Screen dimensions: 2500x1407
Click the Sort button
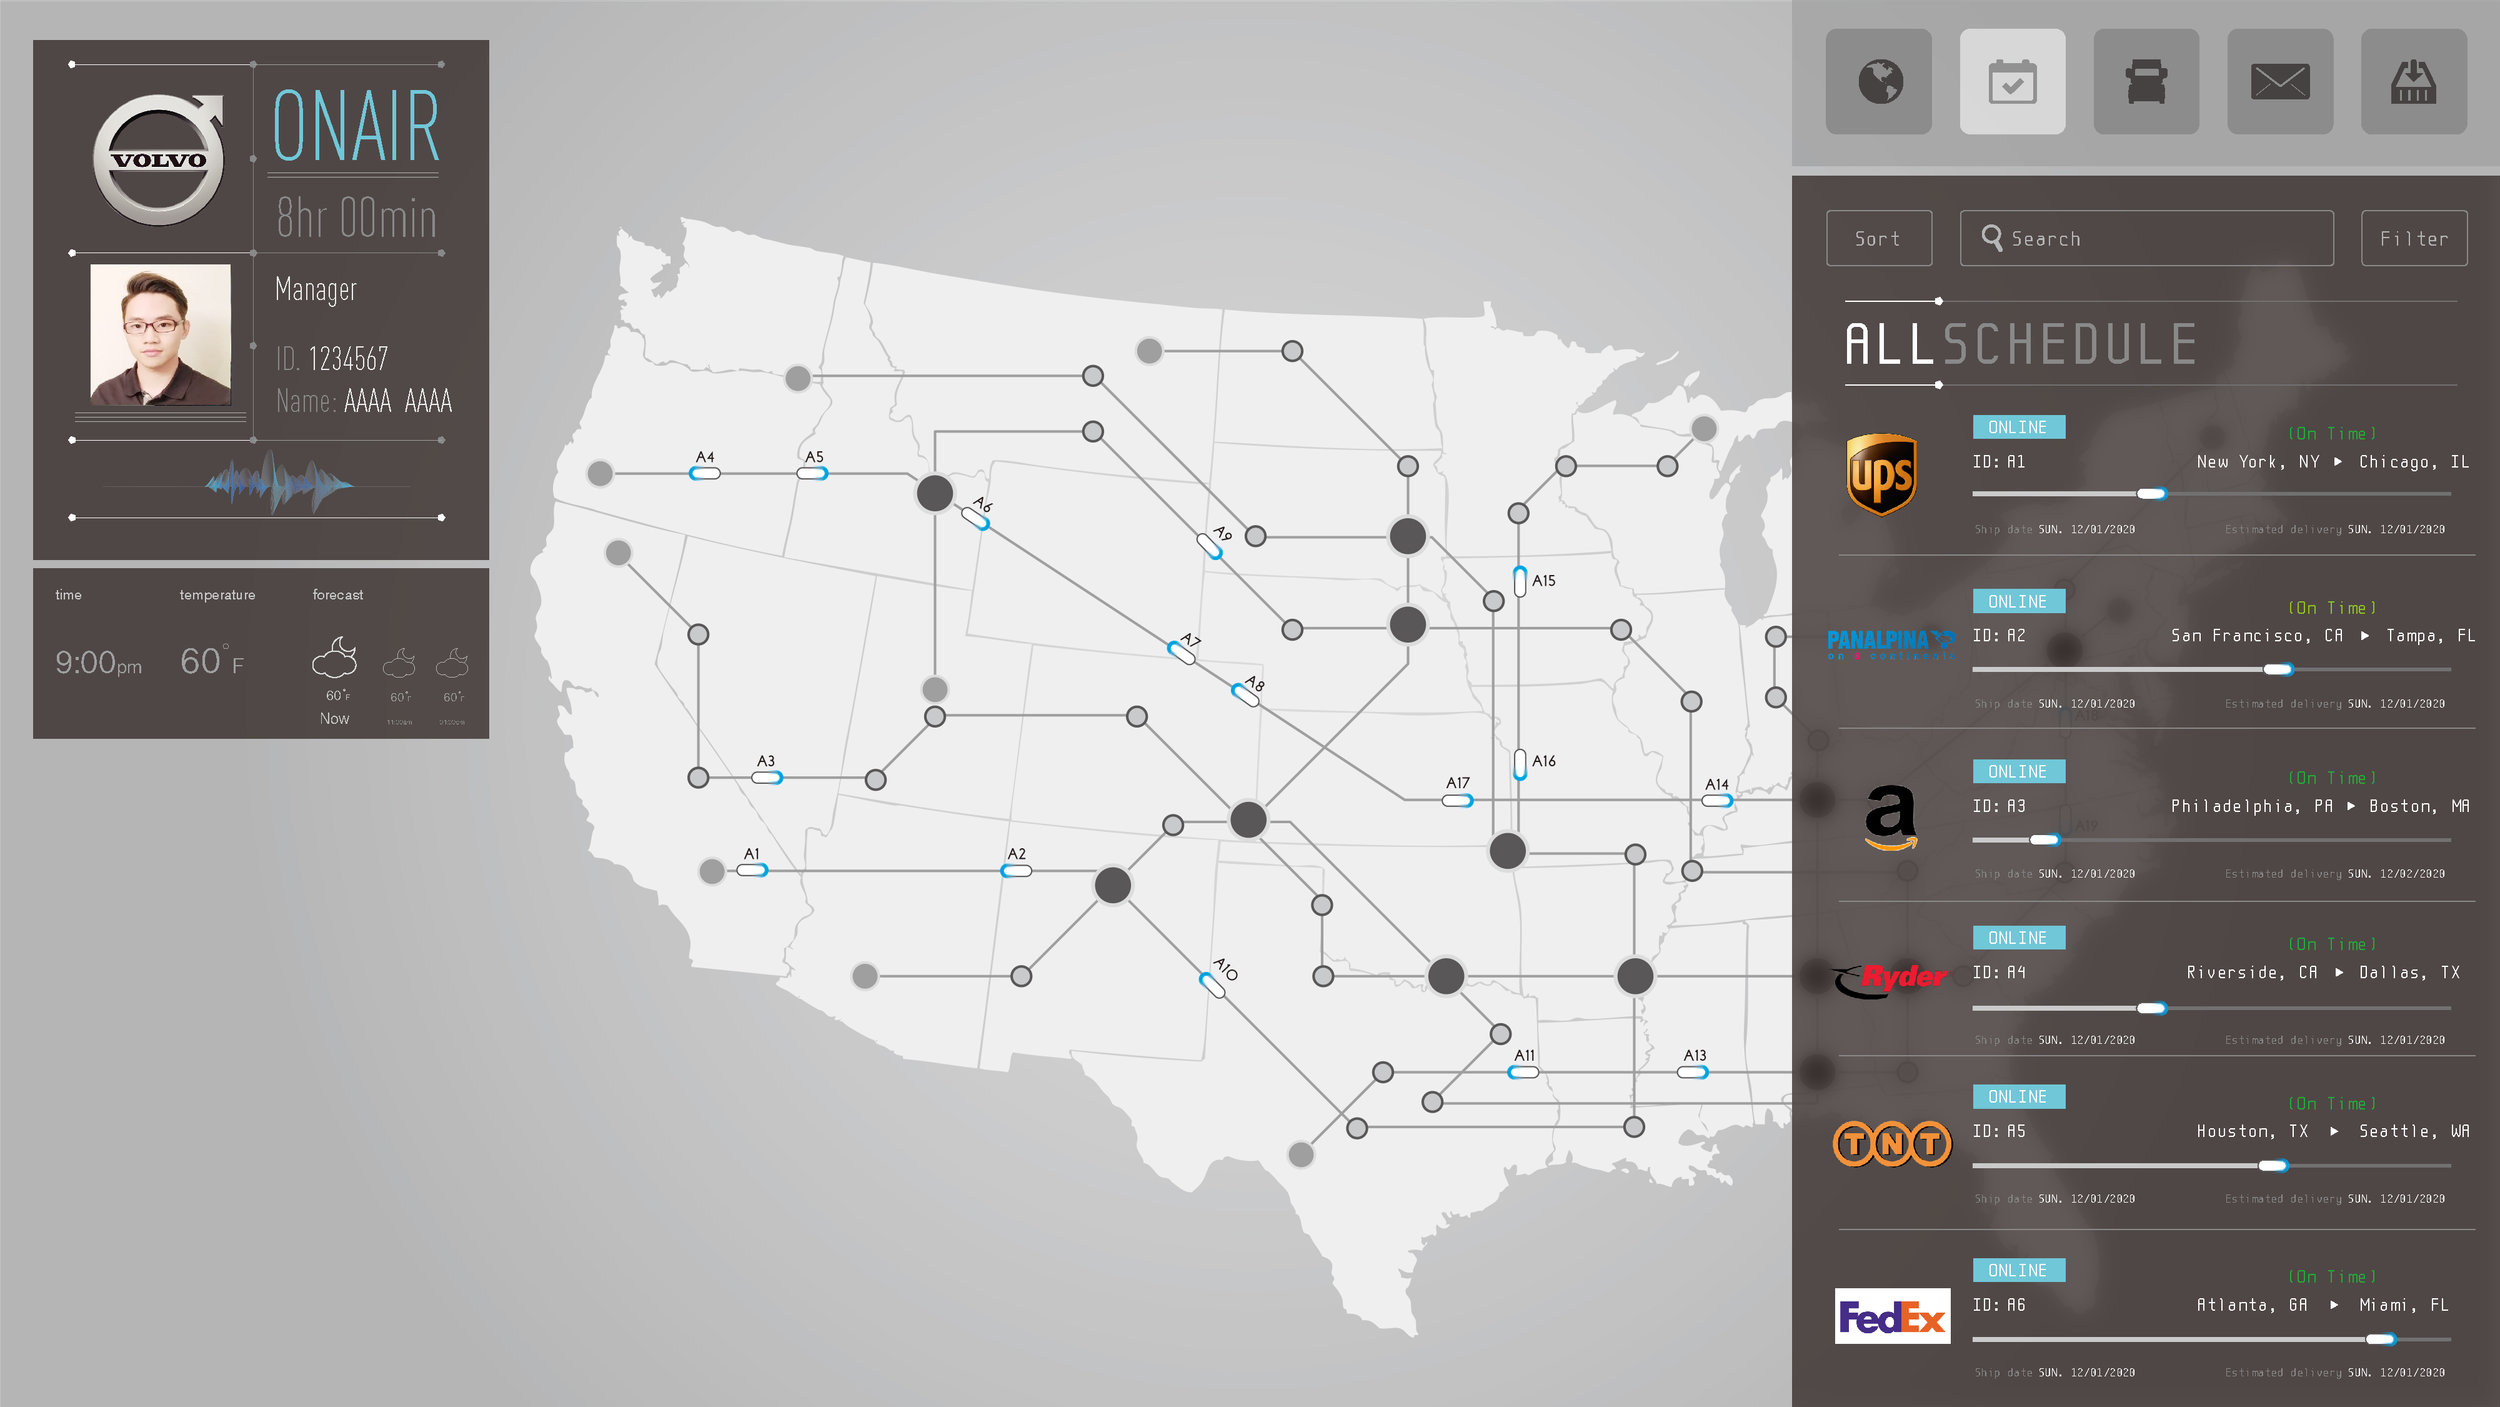tap(1880, 237)
